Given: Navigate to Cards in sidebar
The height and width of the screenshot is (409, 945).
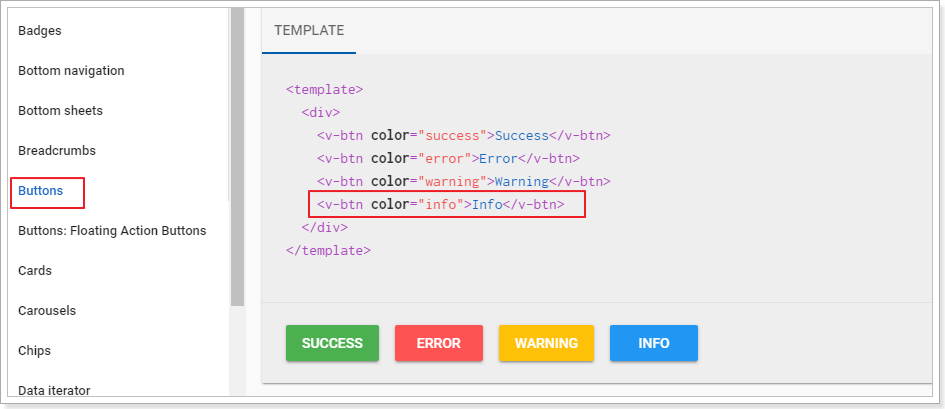Looking at the screenshot, I should pos(35,271).
